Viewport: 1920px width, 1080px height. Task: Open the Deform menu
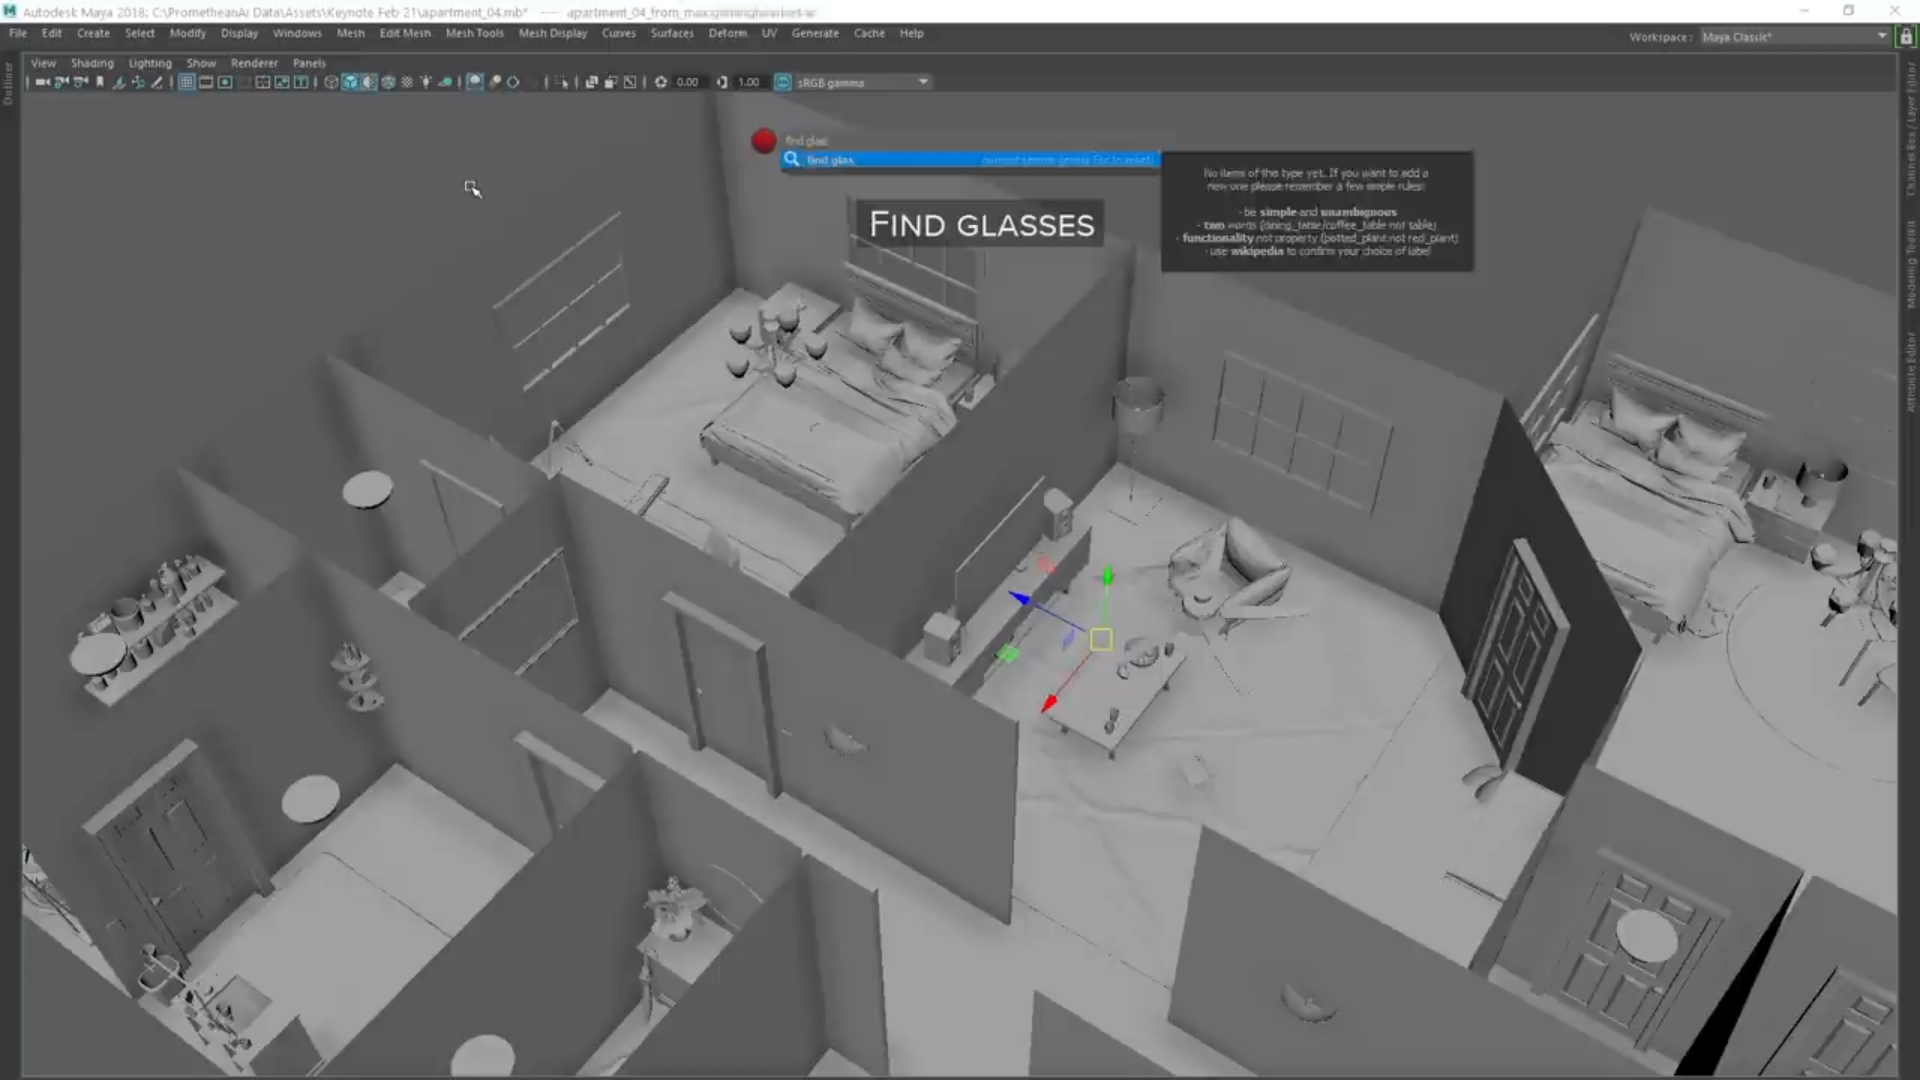tap(728, 33)
